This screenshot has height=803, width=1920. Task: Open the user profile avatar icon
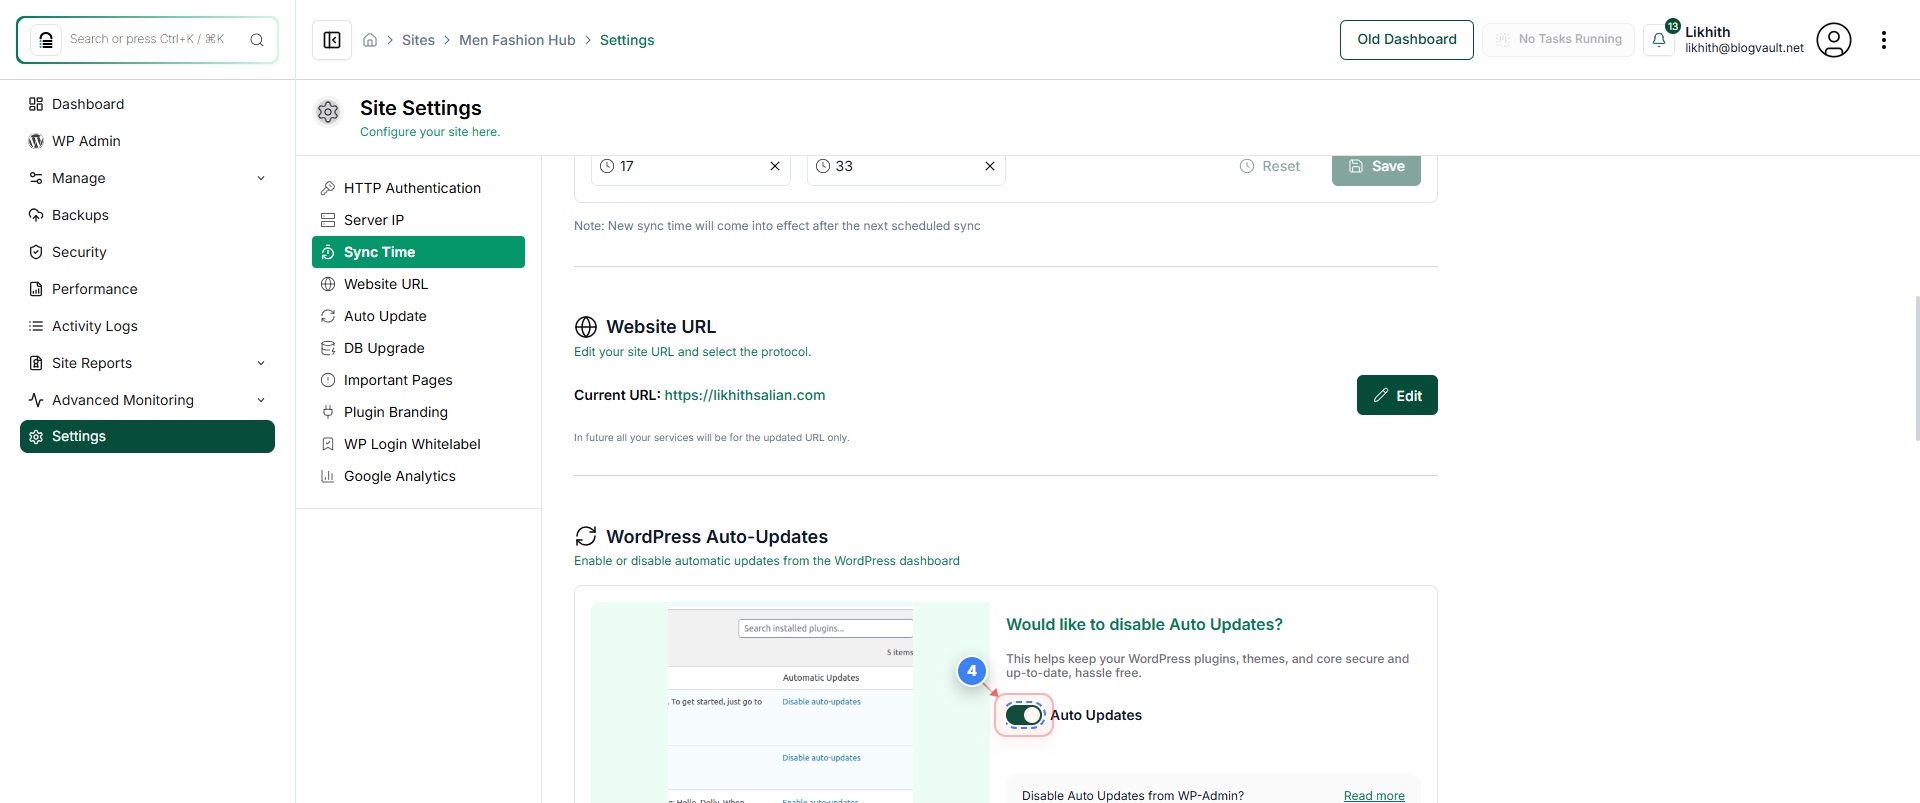click(1834, 40)
